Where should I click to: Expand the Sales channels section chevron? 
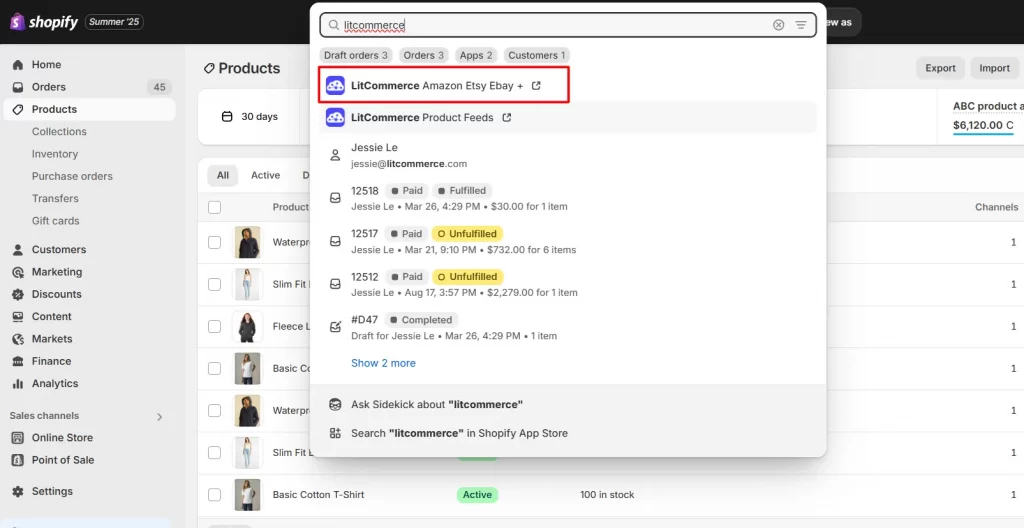[x=159, y=416]
